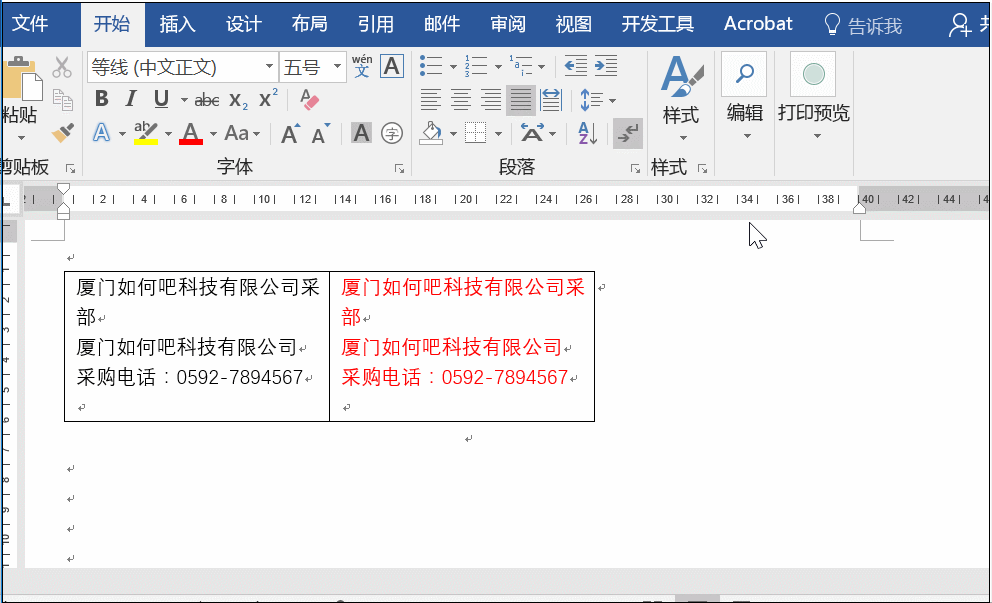The height and width of the screenshot is (603, 992).
Task: Open the 审阅 ribbon tab
Action: click(507, 24)
